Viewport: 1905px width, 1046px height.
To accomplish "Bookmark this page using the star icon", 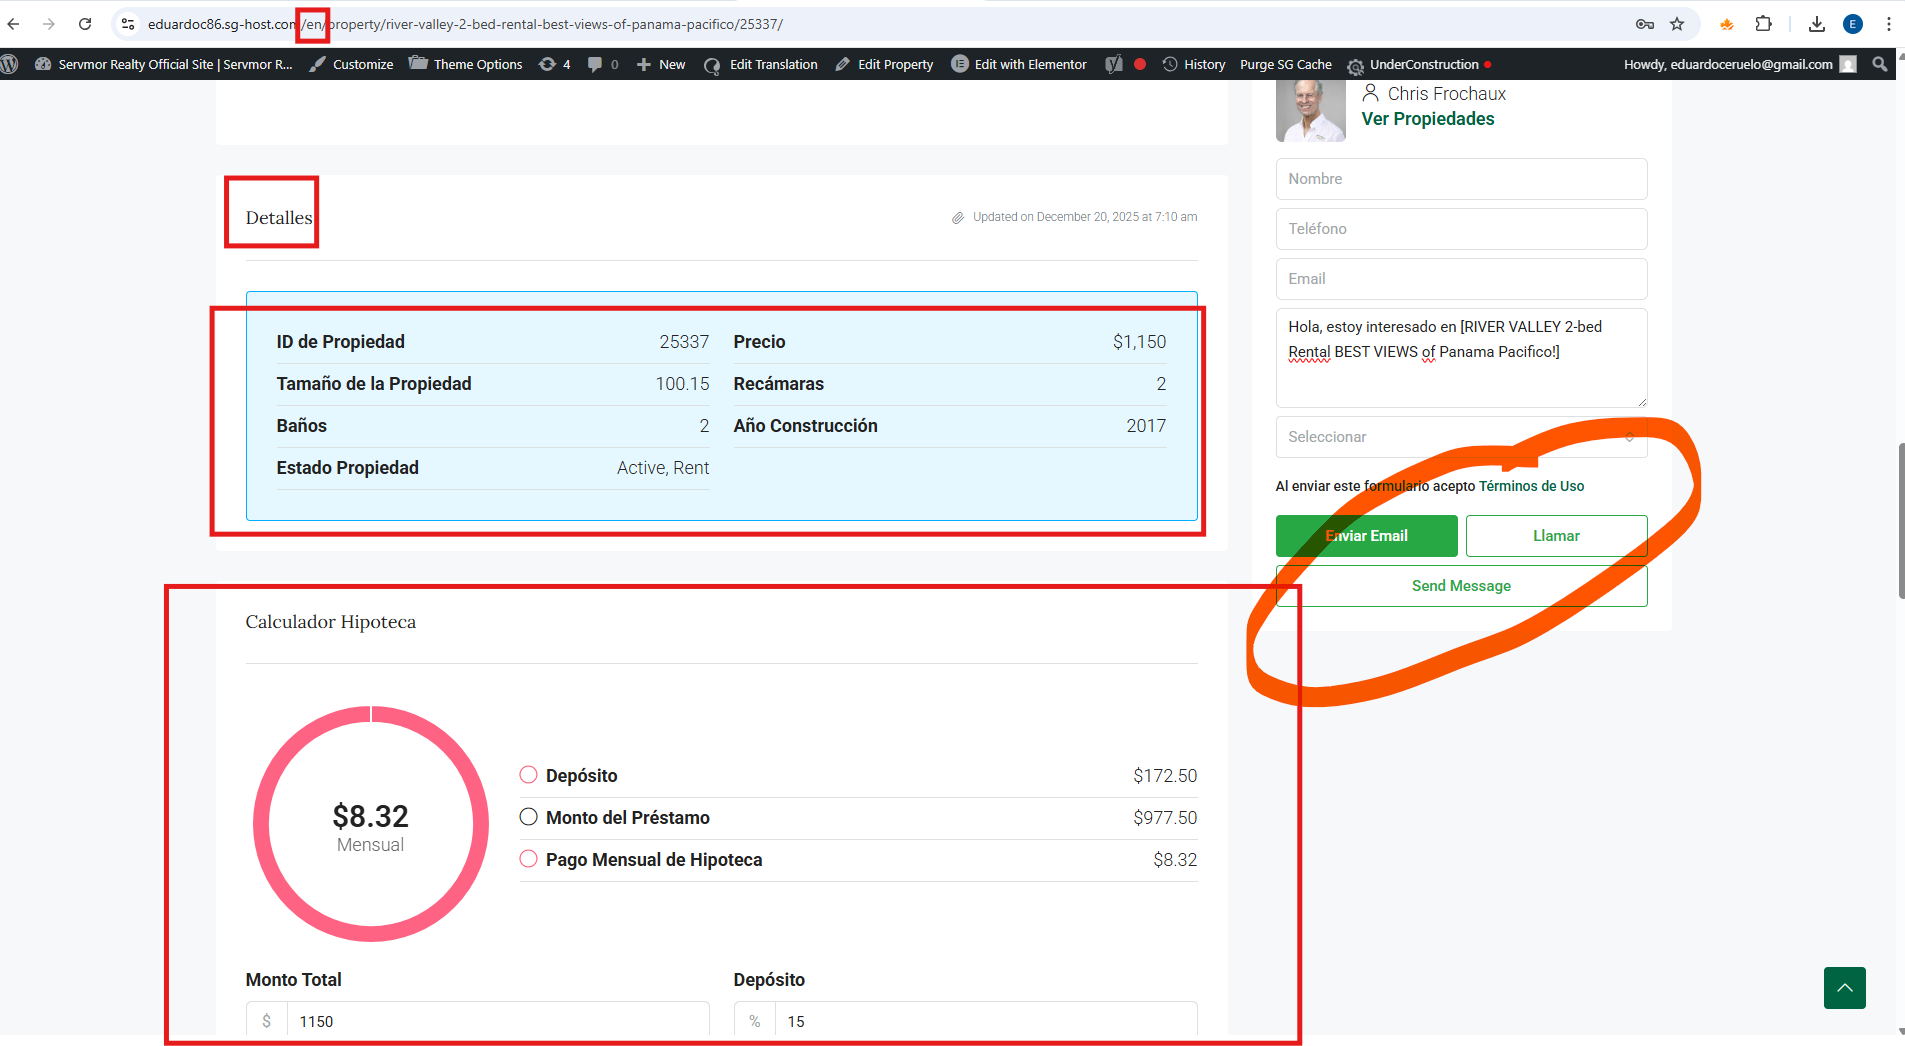I will 1677,24.
